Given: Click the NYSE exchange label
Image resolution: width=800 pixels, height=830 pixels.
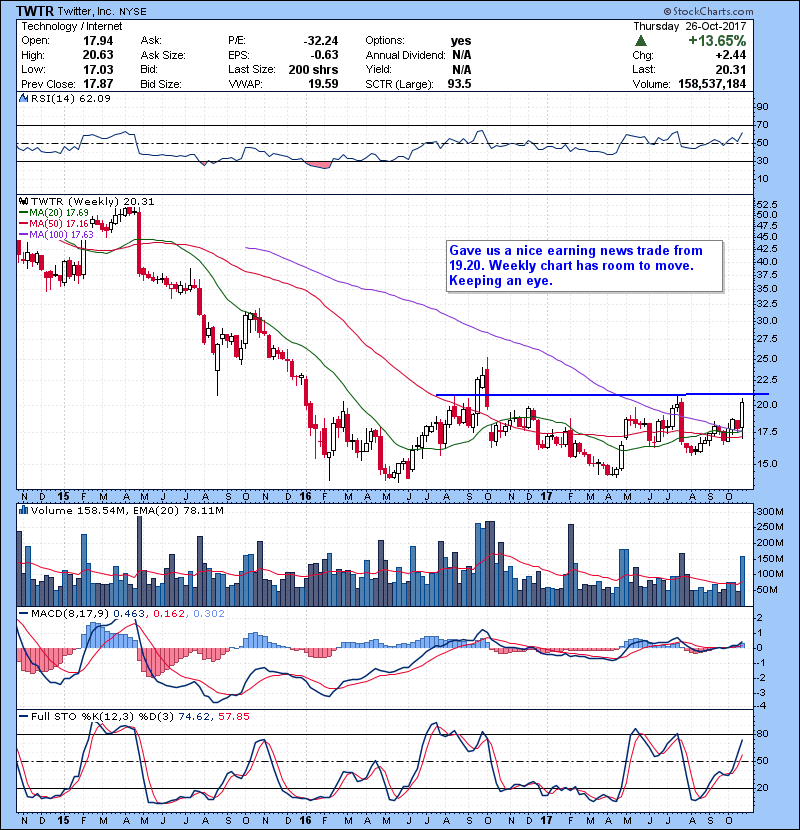Looking at the screenshot, I should (x=133, y=12).
